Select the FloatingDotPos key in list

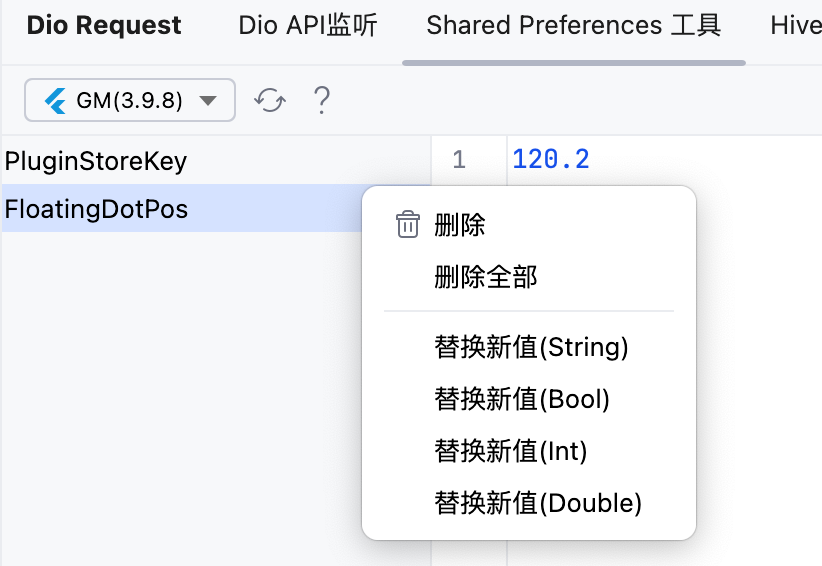click(x=182, y=208)
